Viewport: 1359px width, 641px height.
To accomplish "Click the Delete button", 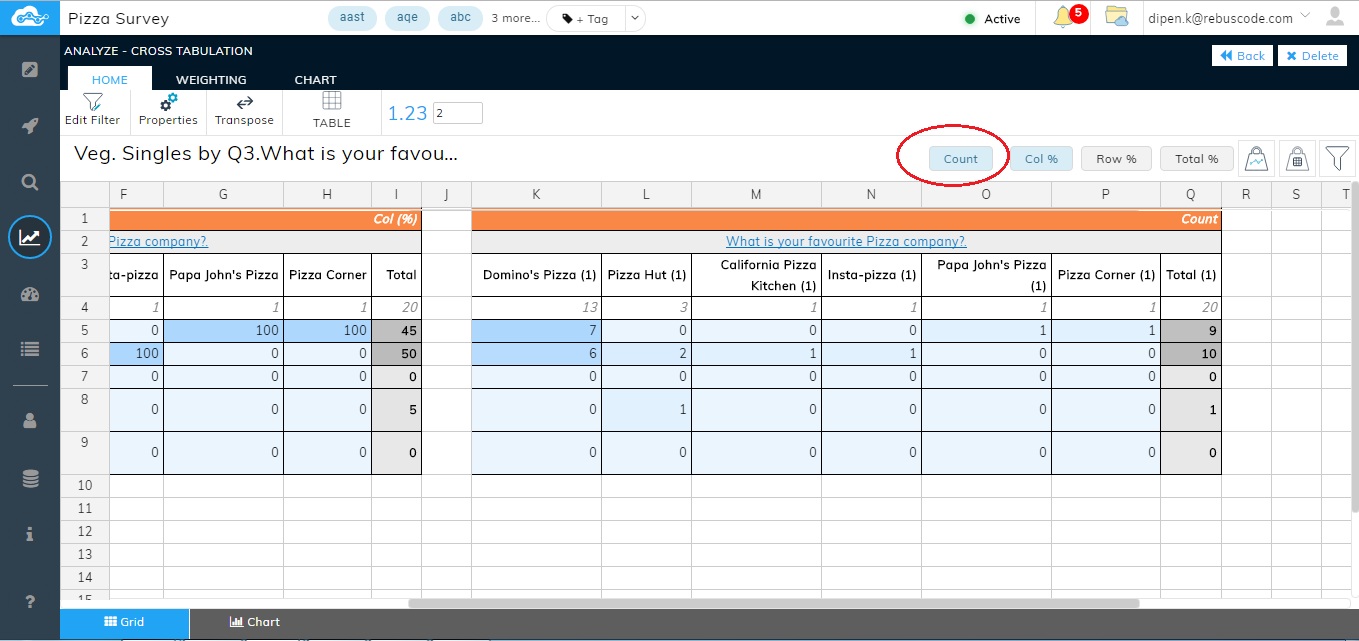I will (1312, 56).
